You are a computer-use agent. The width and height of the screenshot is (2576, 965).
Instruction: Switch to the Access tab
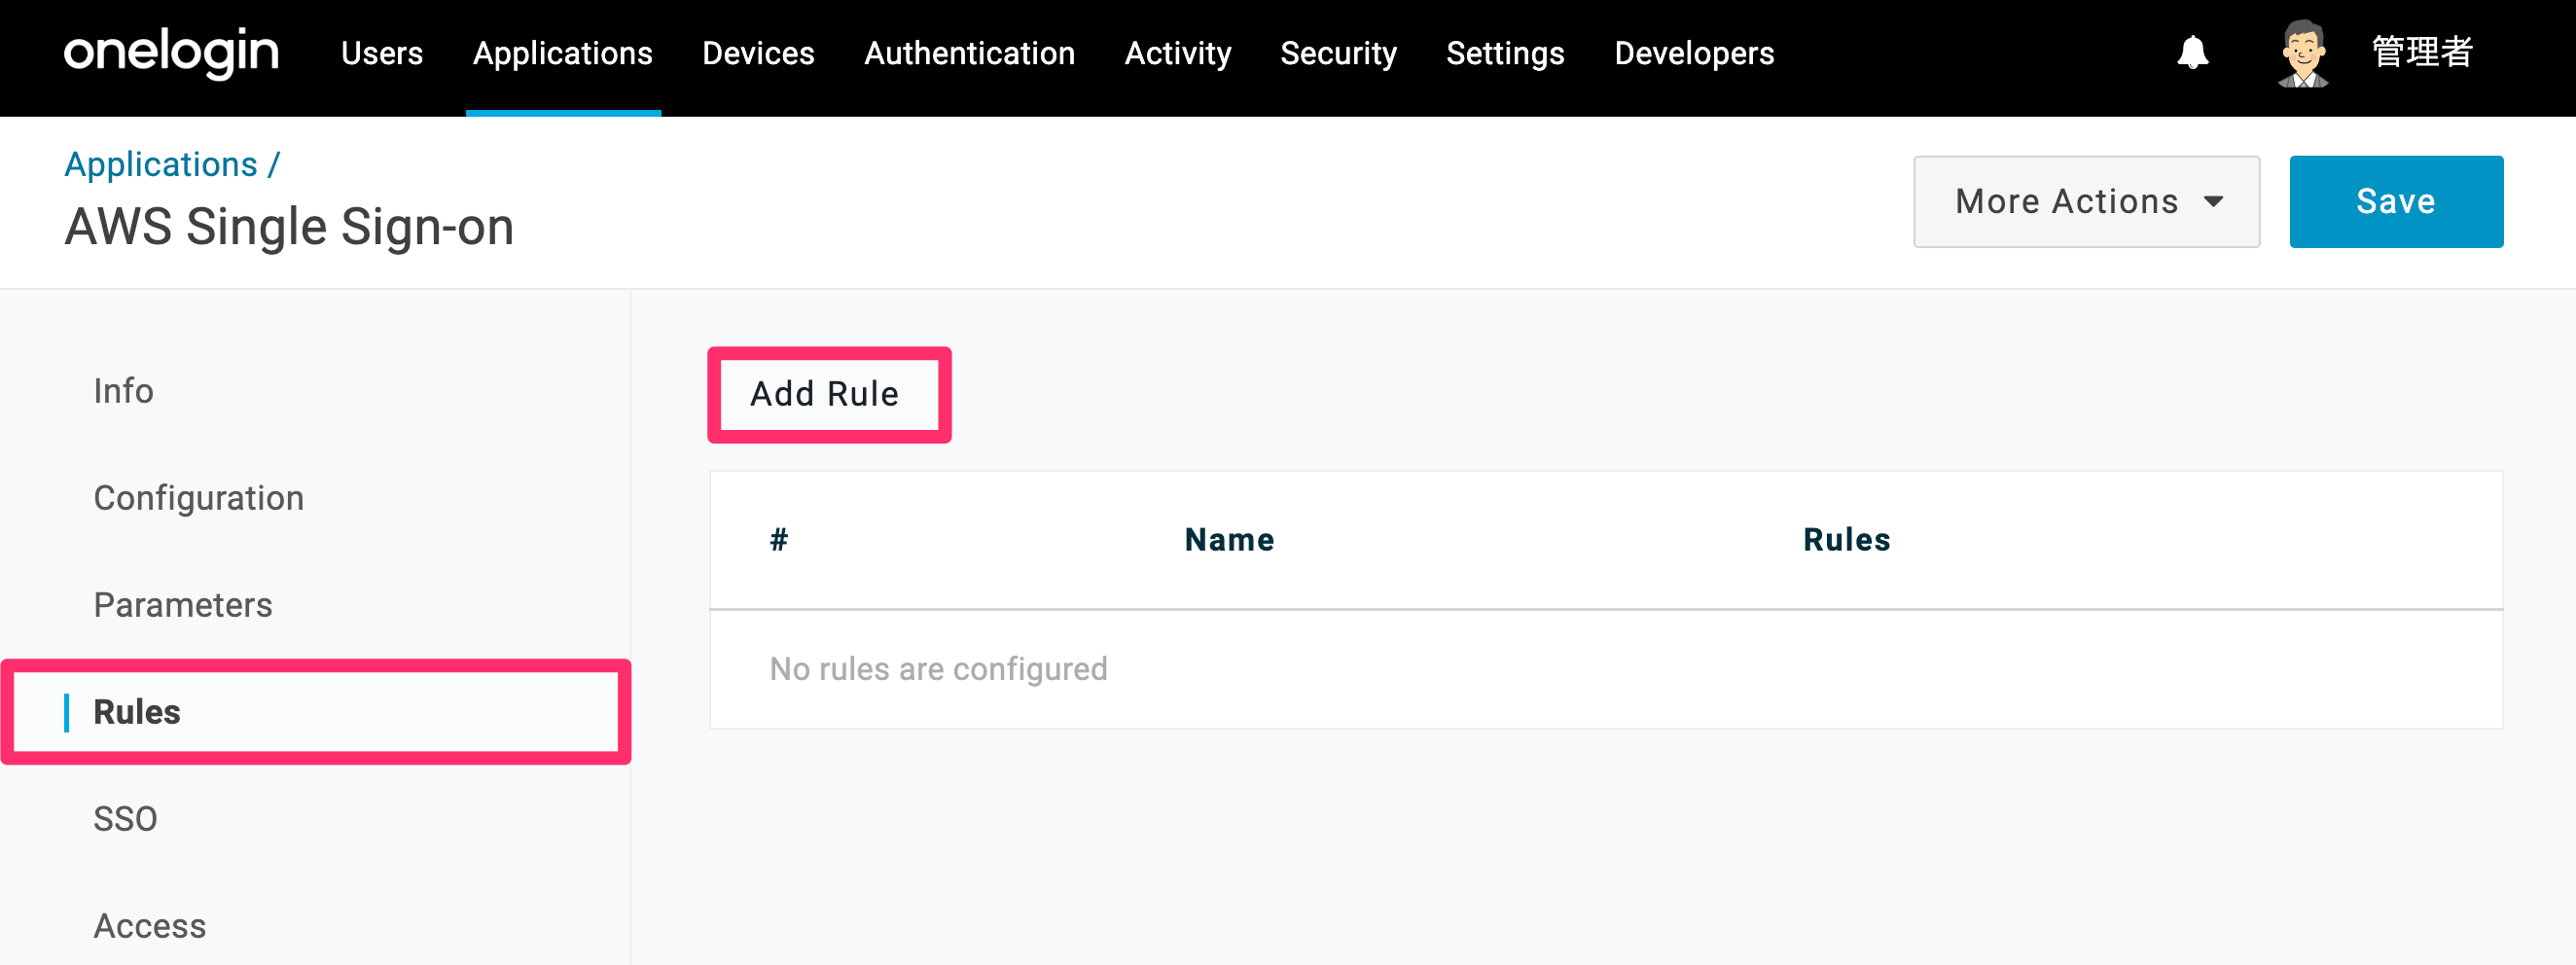tap(149, 926)
